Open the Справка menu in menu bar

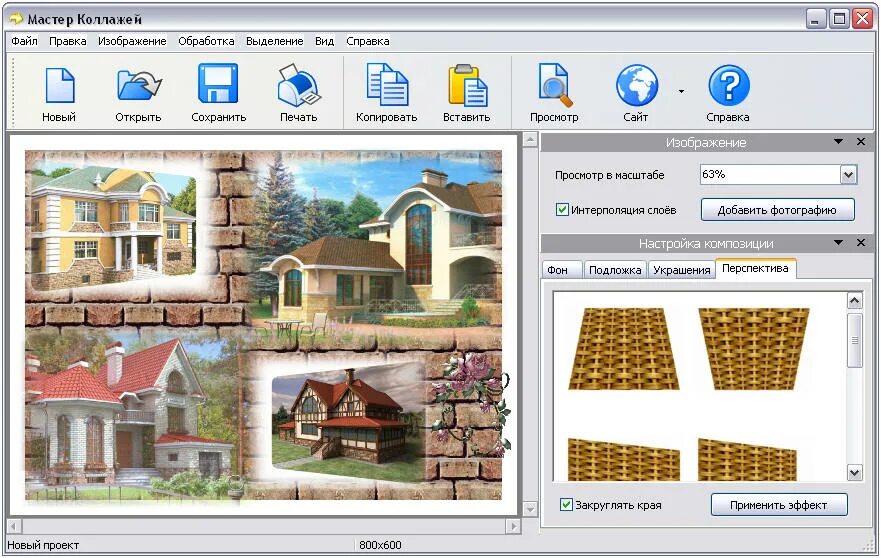click(367, 41)
